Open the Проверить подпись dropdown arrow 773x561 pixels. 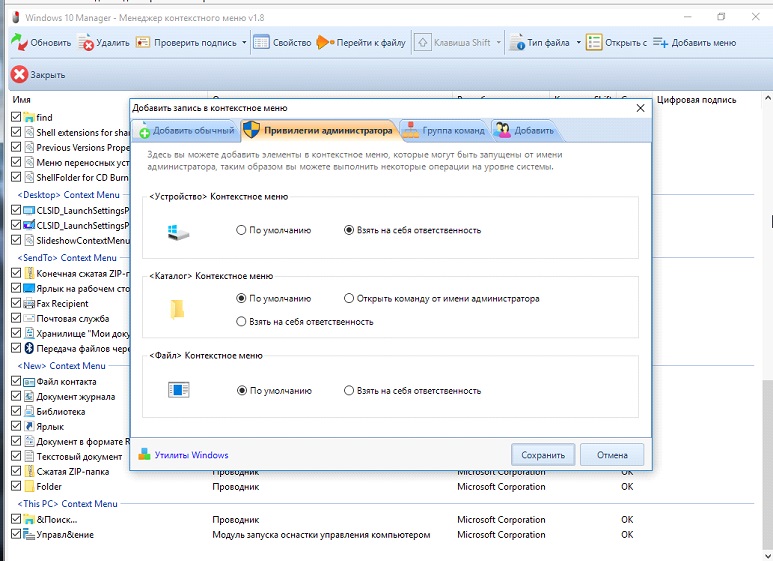tap(244, 43)
